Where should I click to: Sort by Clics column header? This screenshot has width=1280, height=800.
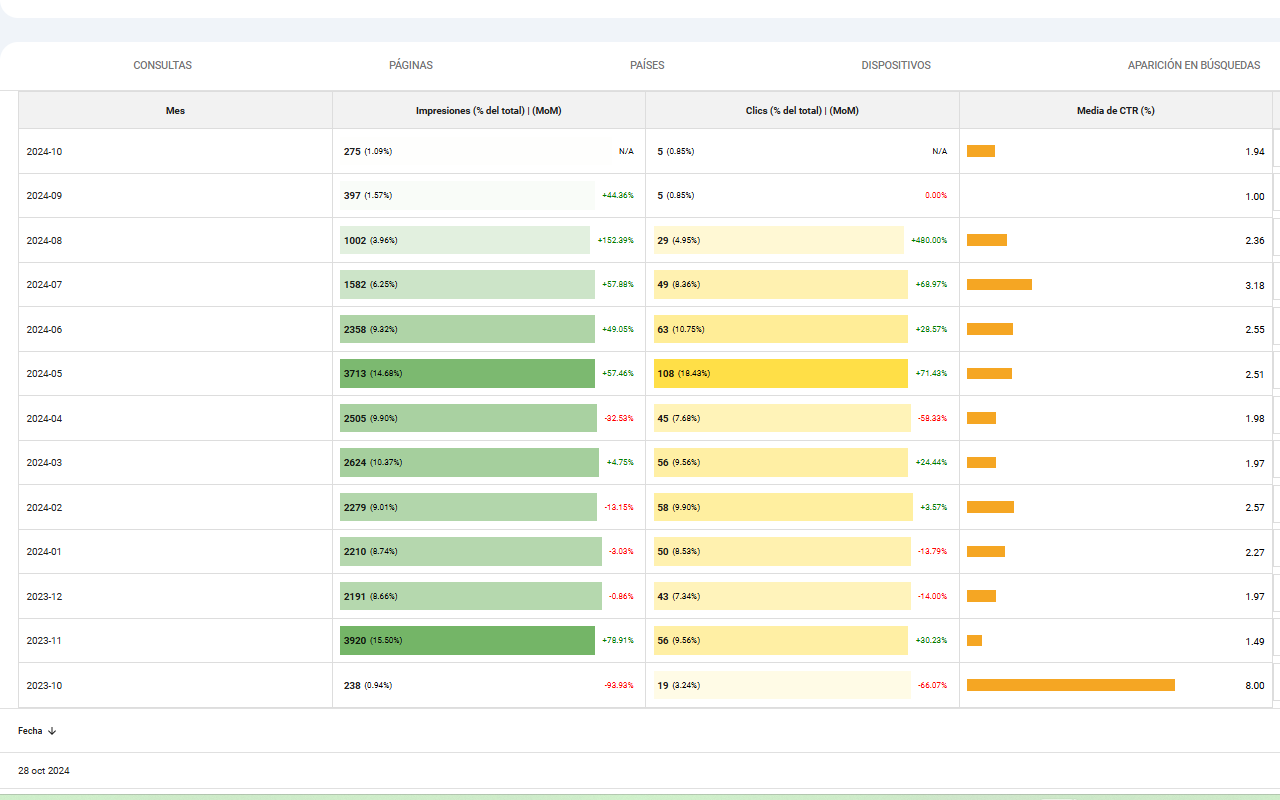click(802, 111)
